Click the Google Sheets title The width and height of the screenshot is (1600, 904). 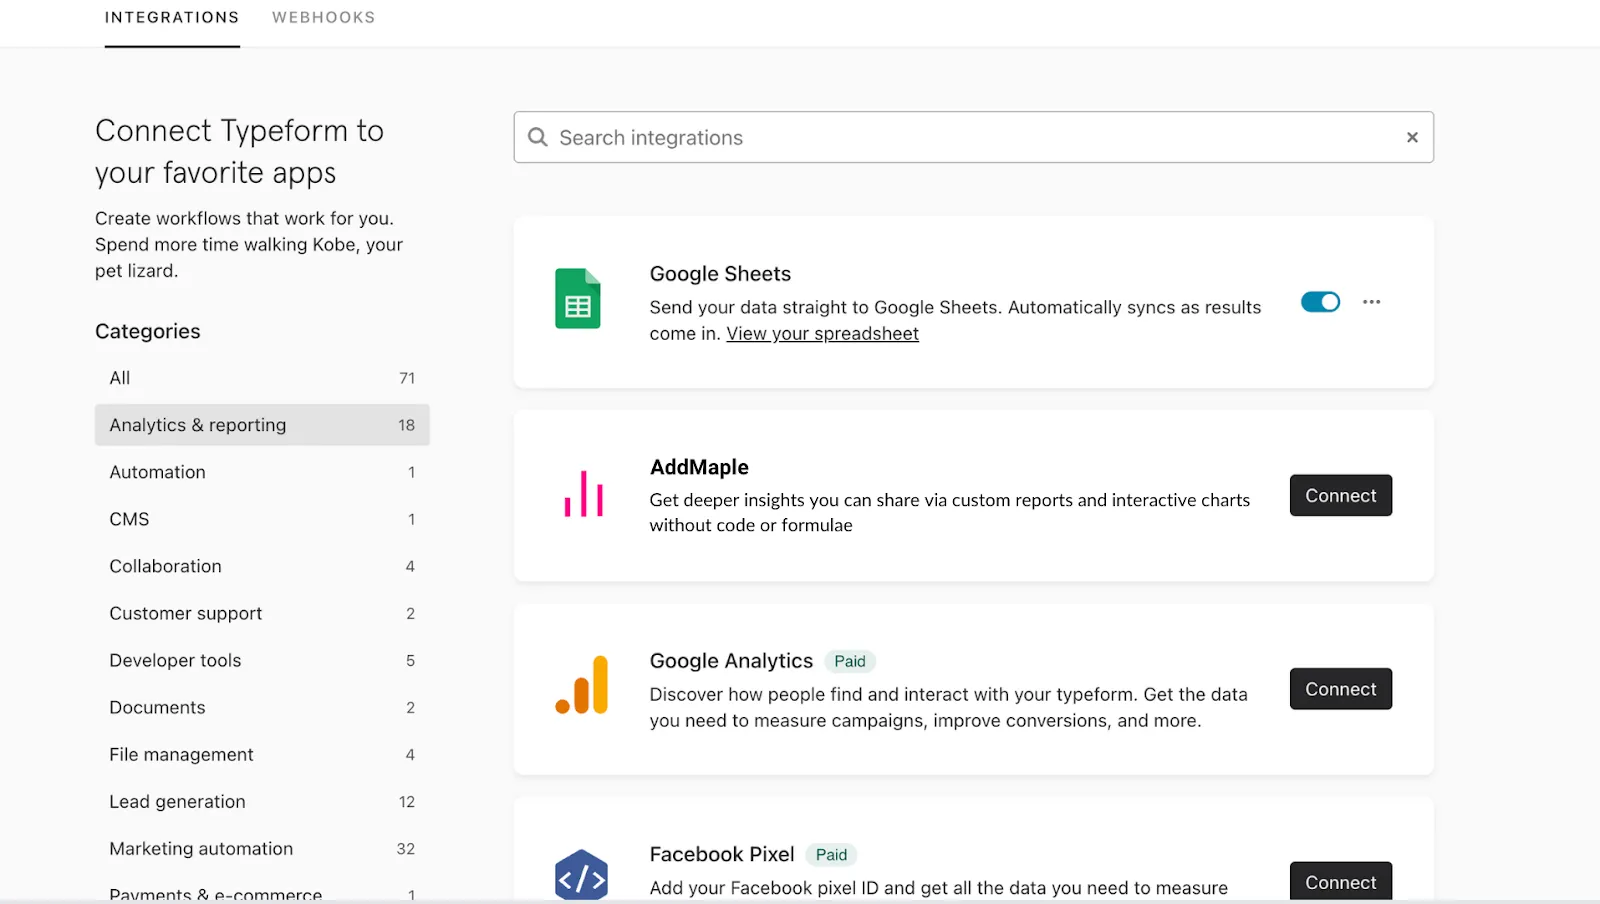tap(720, 274)
